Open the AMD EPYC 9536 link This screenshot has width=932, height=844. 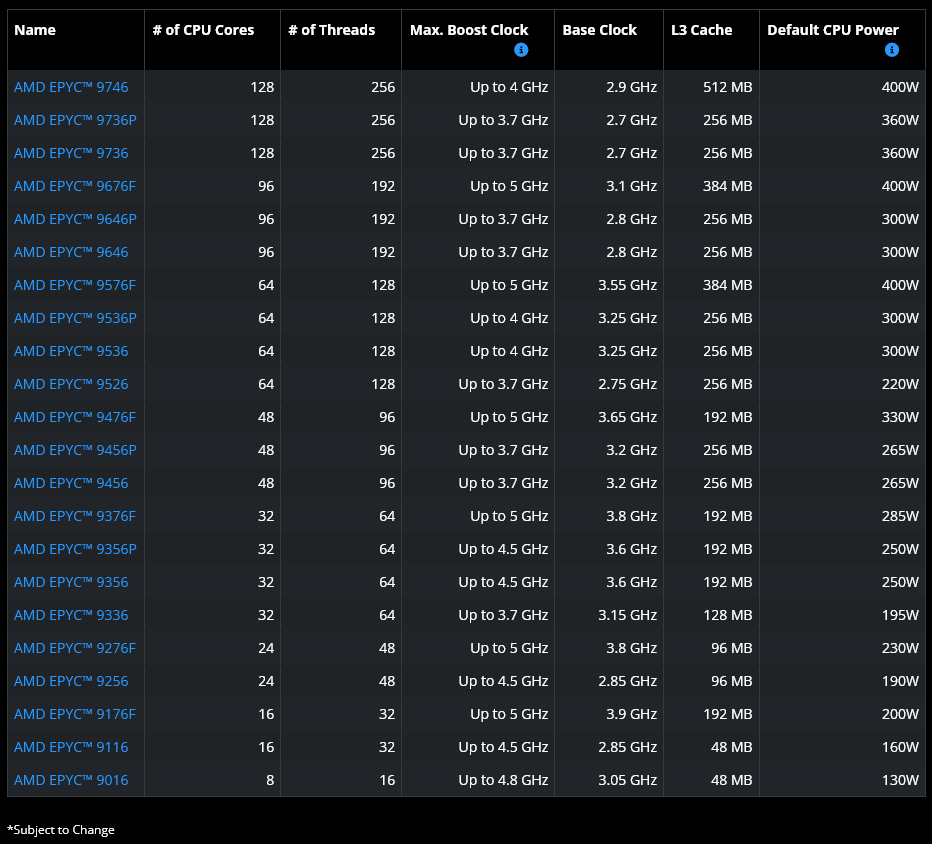tap(71, 351)
